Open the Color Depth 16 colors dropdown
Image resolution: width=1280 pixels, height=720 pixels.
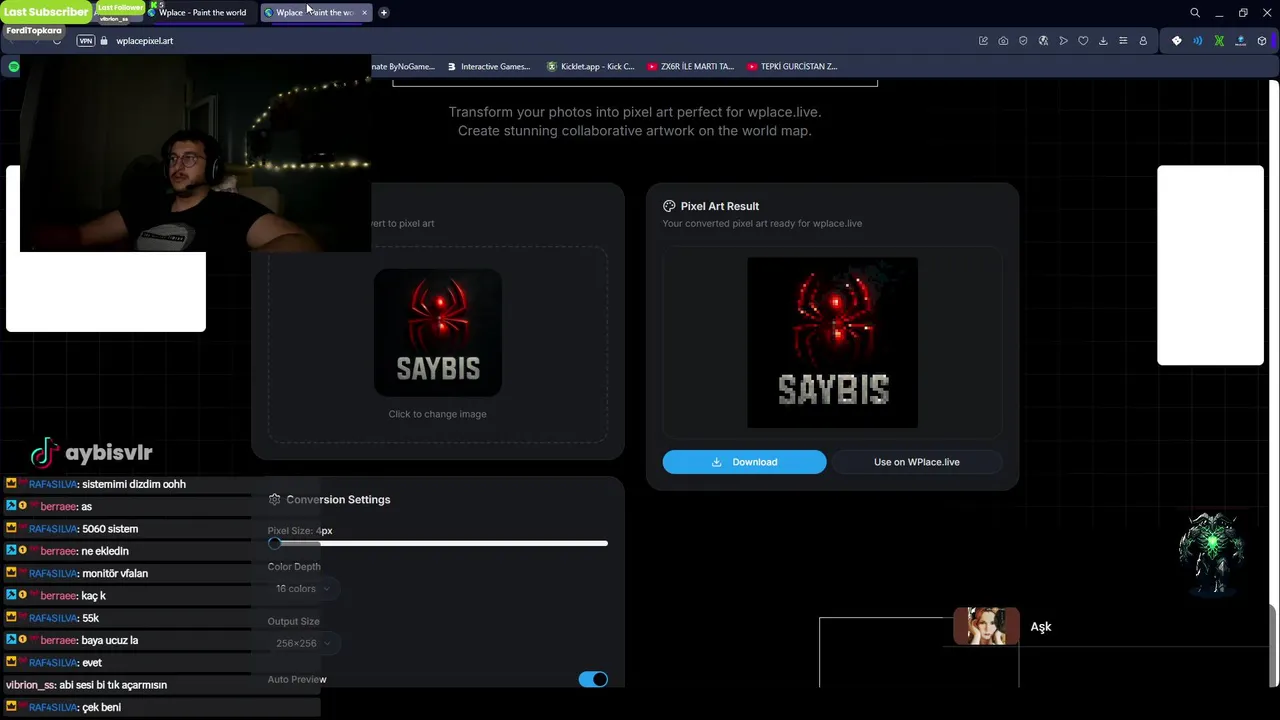point(302,589)
